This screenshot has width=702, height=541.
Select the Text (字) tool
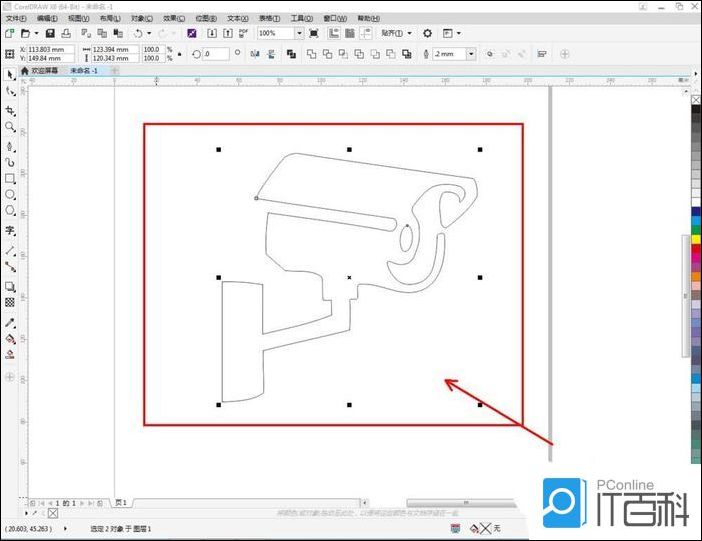click(x=10, y=230)
